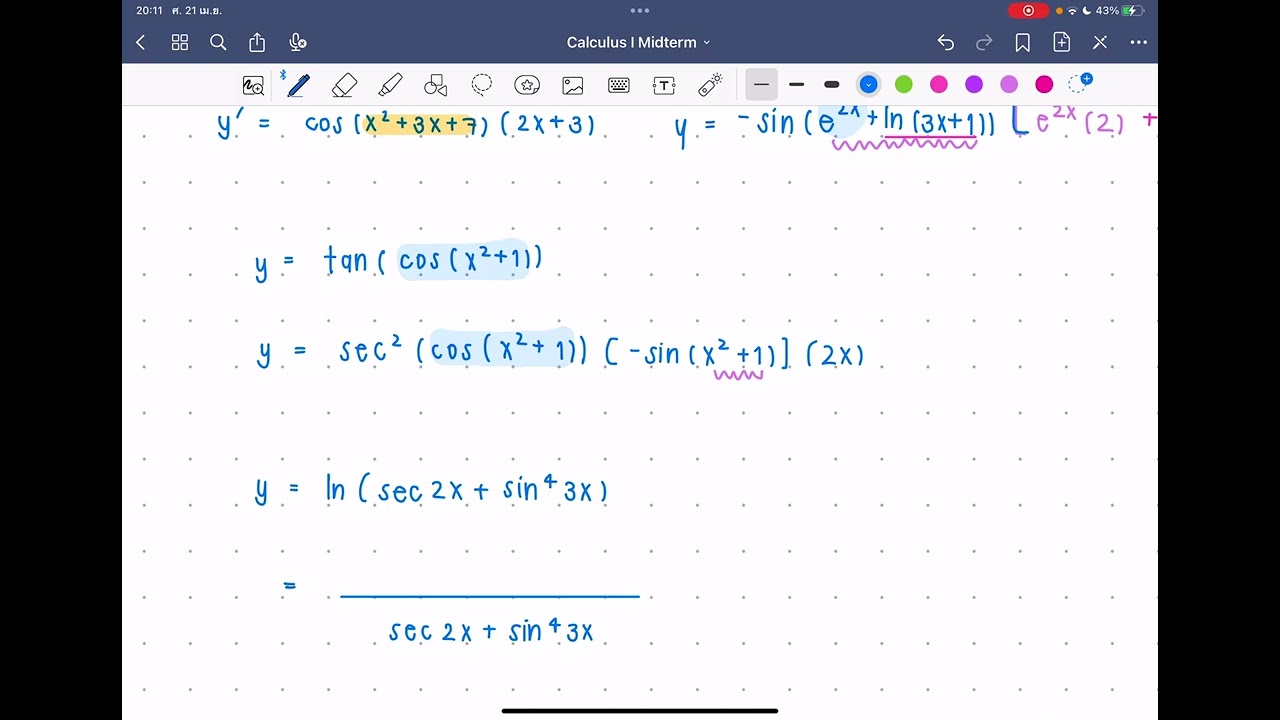Screen dimensions: 1280x720
Task: Tap the battery indicator showing 43%
Action: tap(1119, 11)
